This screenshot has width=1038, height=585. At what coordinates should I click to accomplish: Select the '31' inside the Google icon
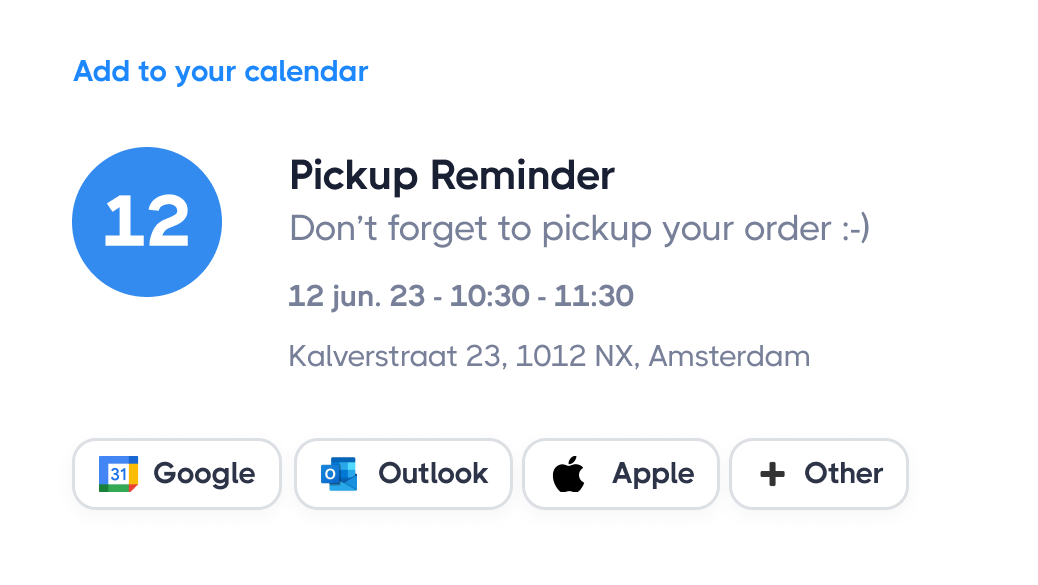[x=120, y=473]
